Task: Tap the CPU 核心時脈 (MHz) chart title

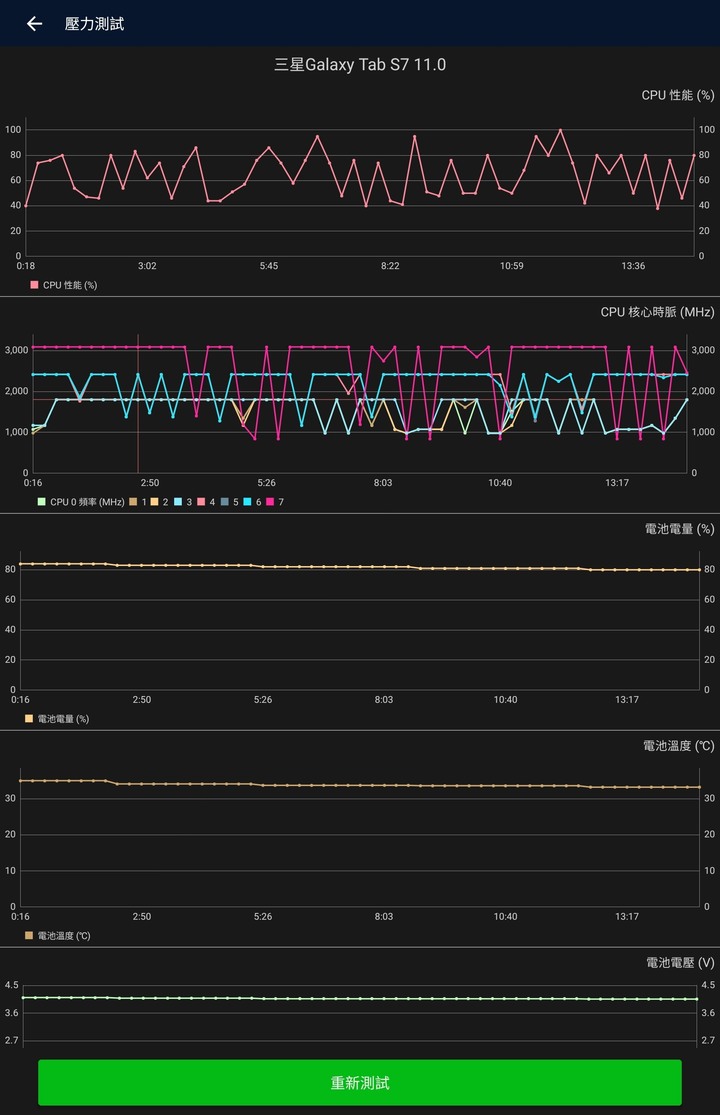Action: pyautogui.click(x=657, y=312)
